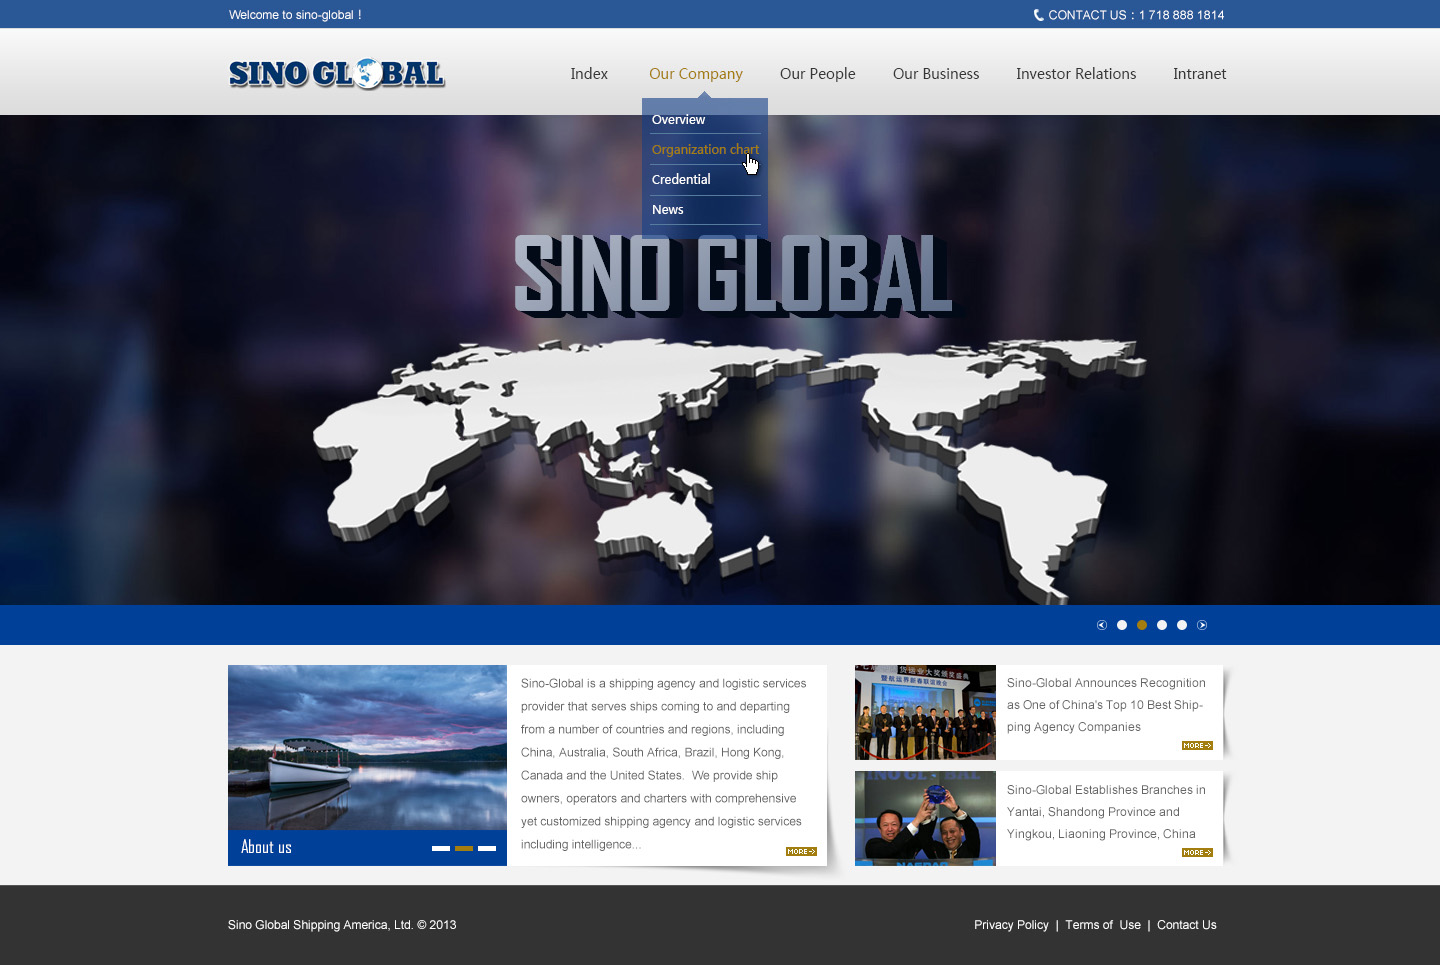The width and height of the screenshot is (1440, 965).
Task: Select the first white slider dot
Action: pyautogui.click(x=1122, y=625)
